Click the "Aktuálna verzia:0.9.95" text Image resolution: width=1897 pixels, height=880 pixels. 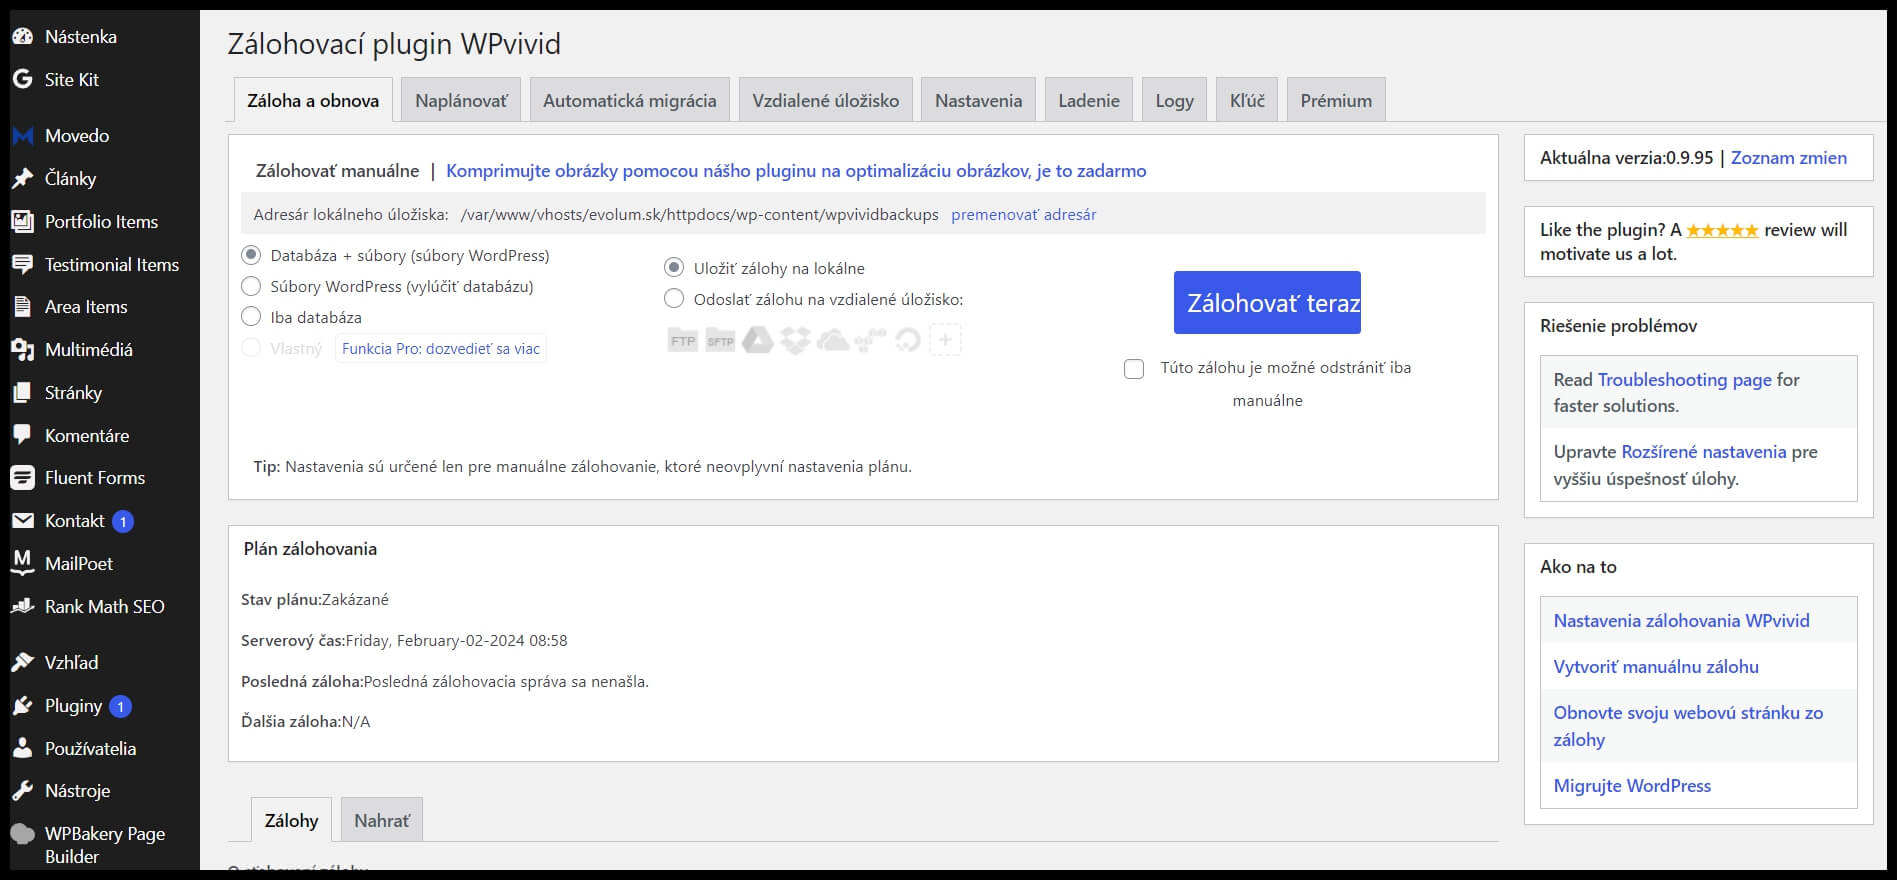coord(1627,158)
